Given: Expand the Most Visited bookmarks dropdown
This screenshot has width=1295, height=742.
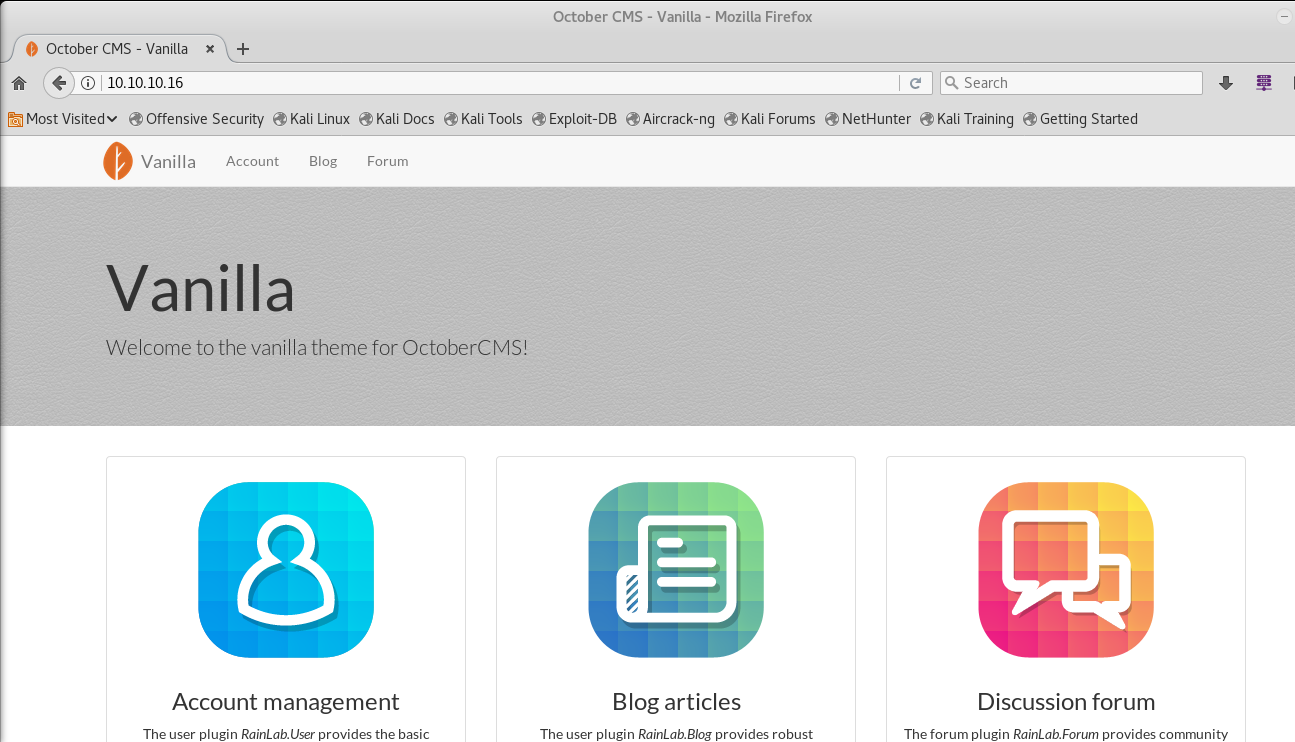Looking at the screenshot, I should (x=63, y=119).
